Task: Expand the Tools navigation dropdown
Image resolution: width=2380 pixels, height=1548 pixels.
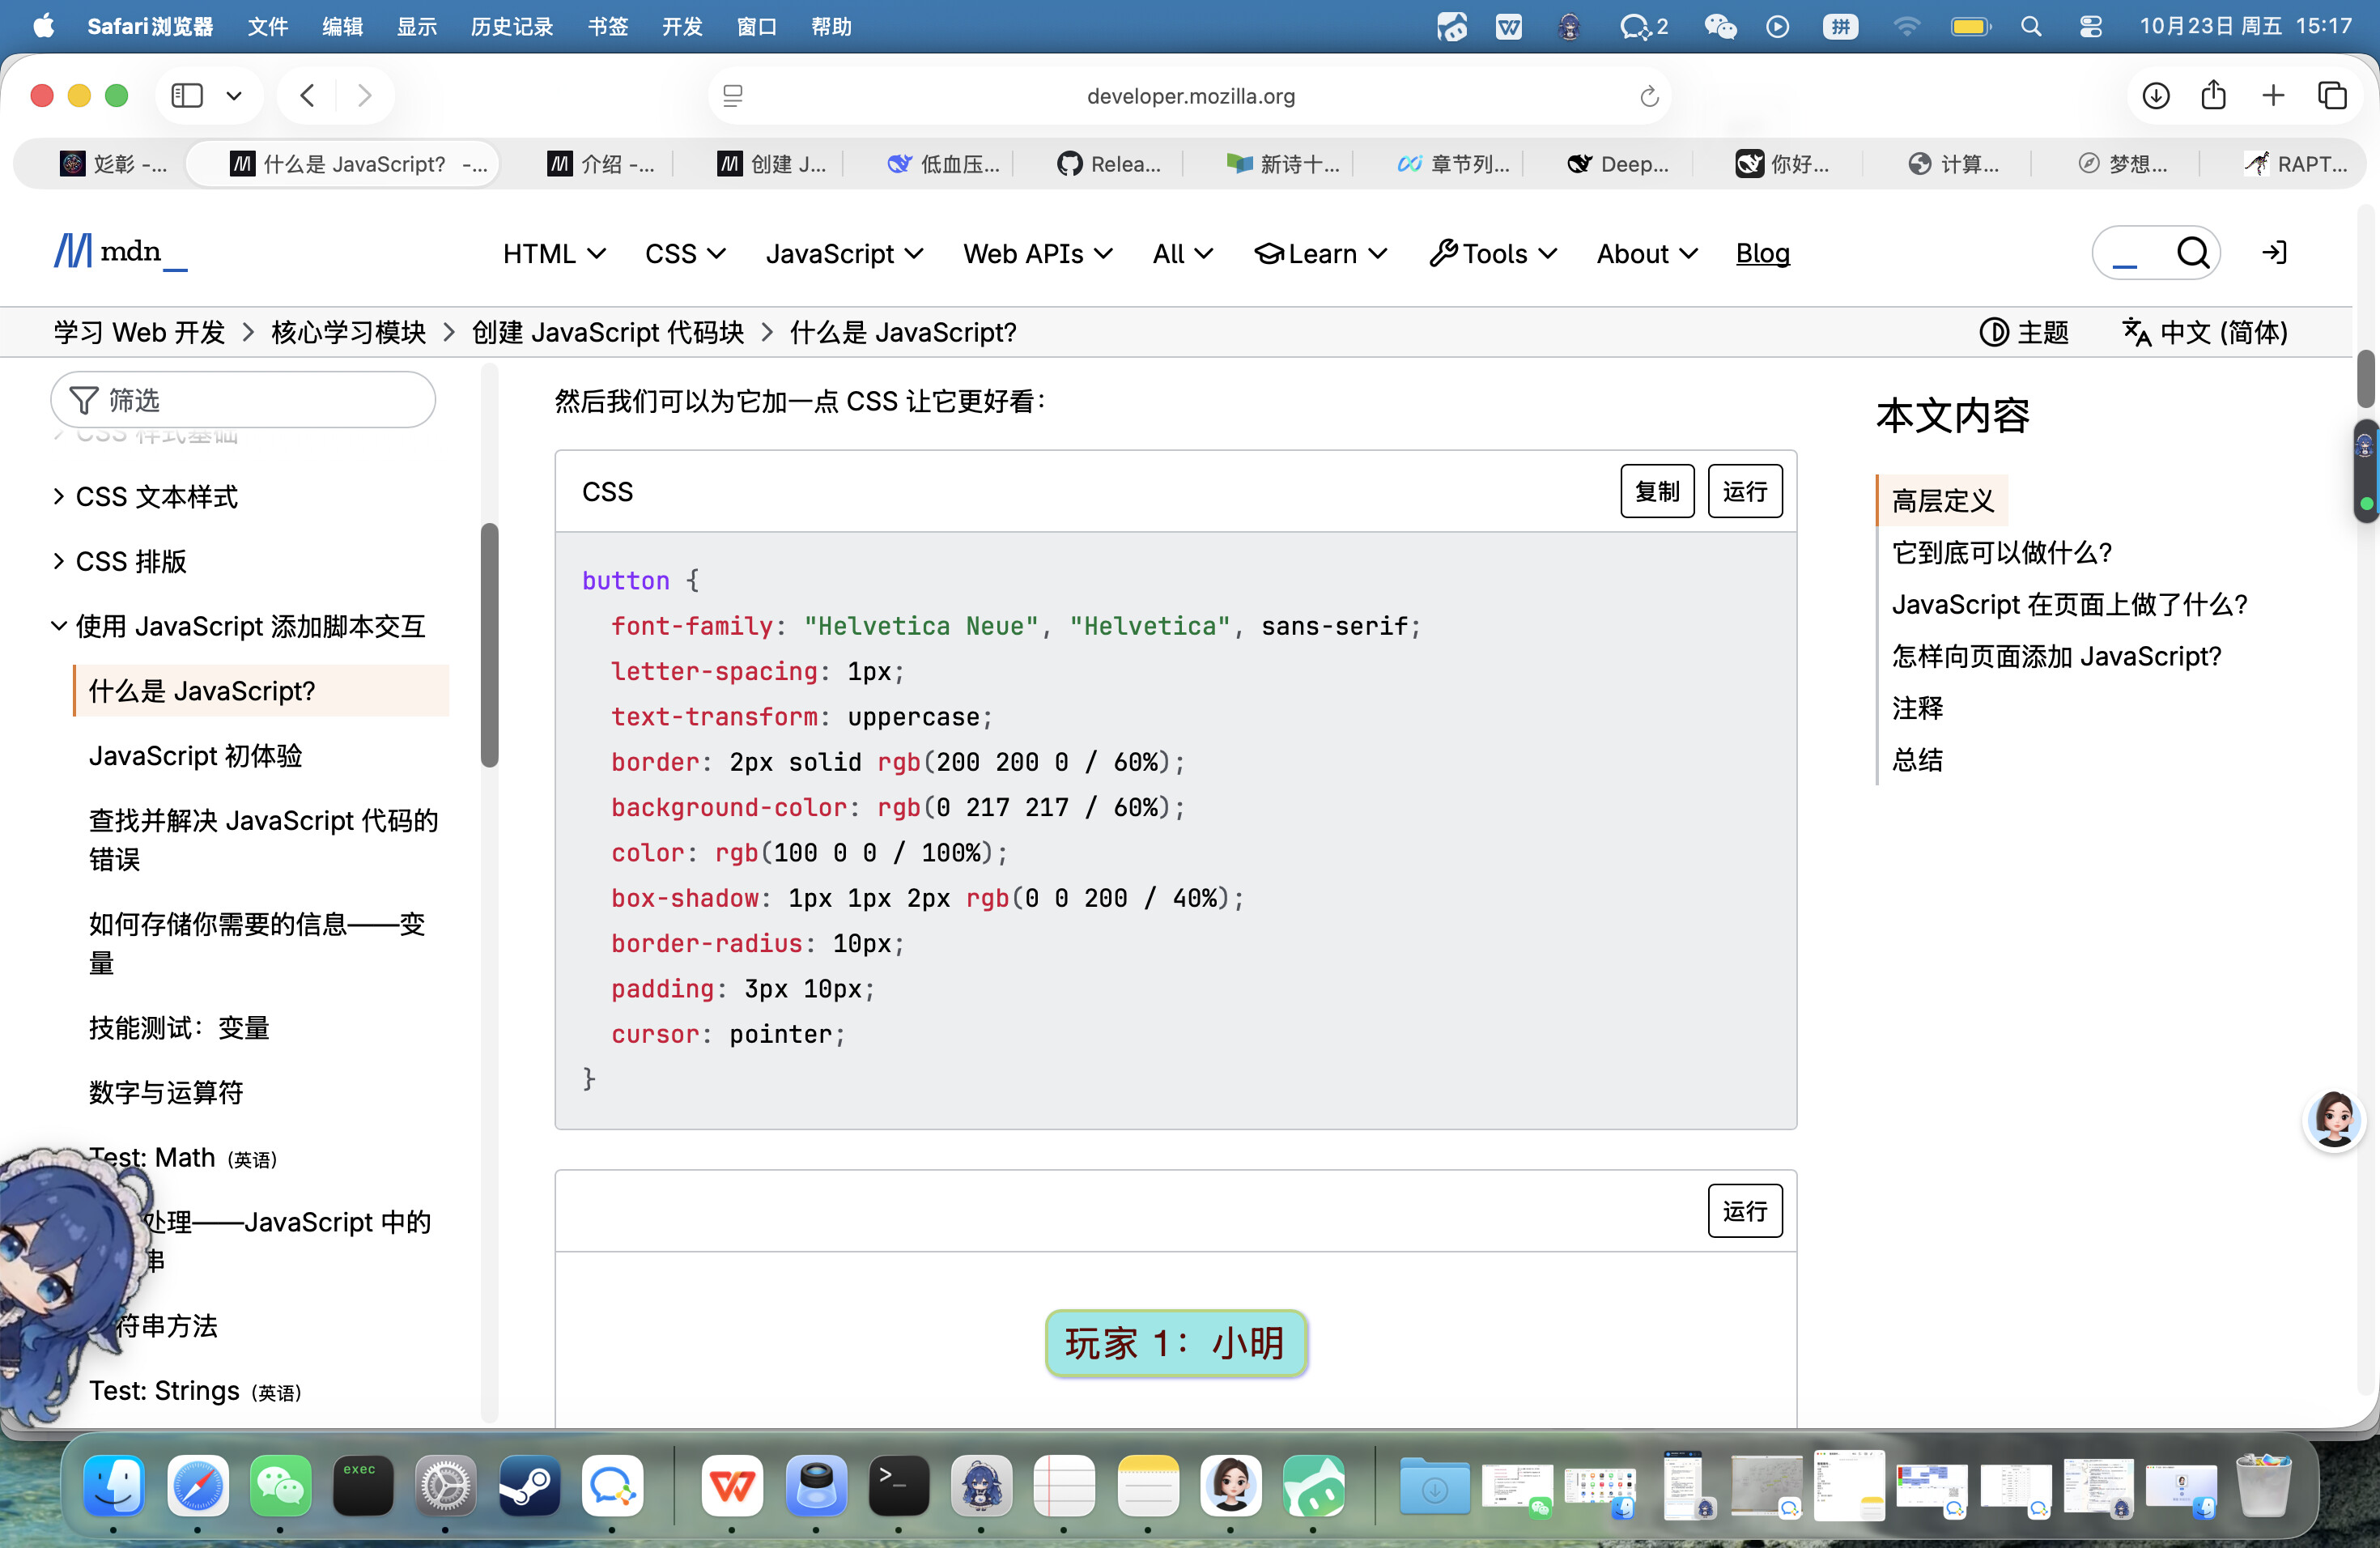Action: (1493, 254)
